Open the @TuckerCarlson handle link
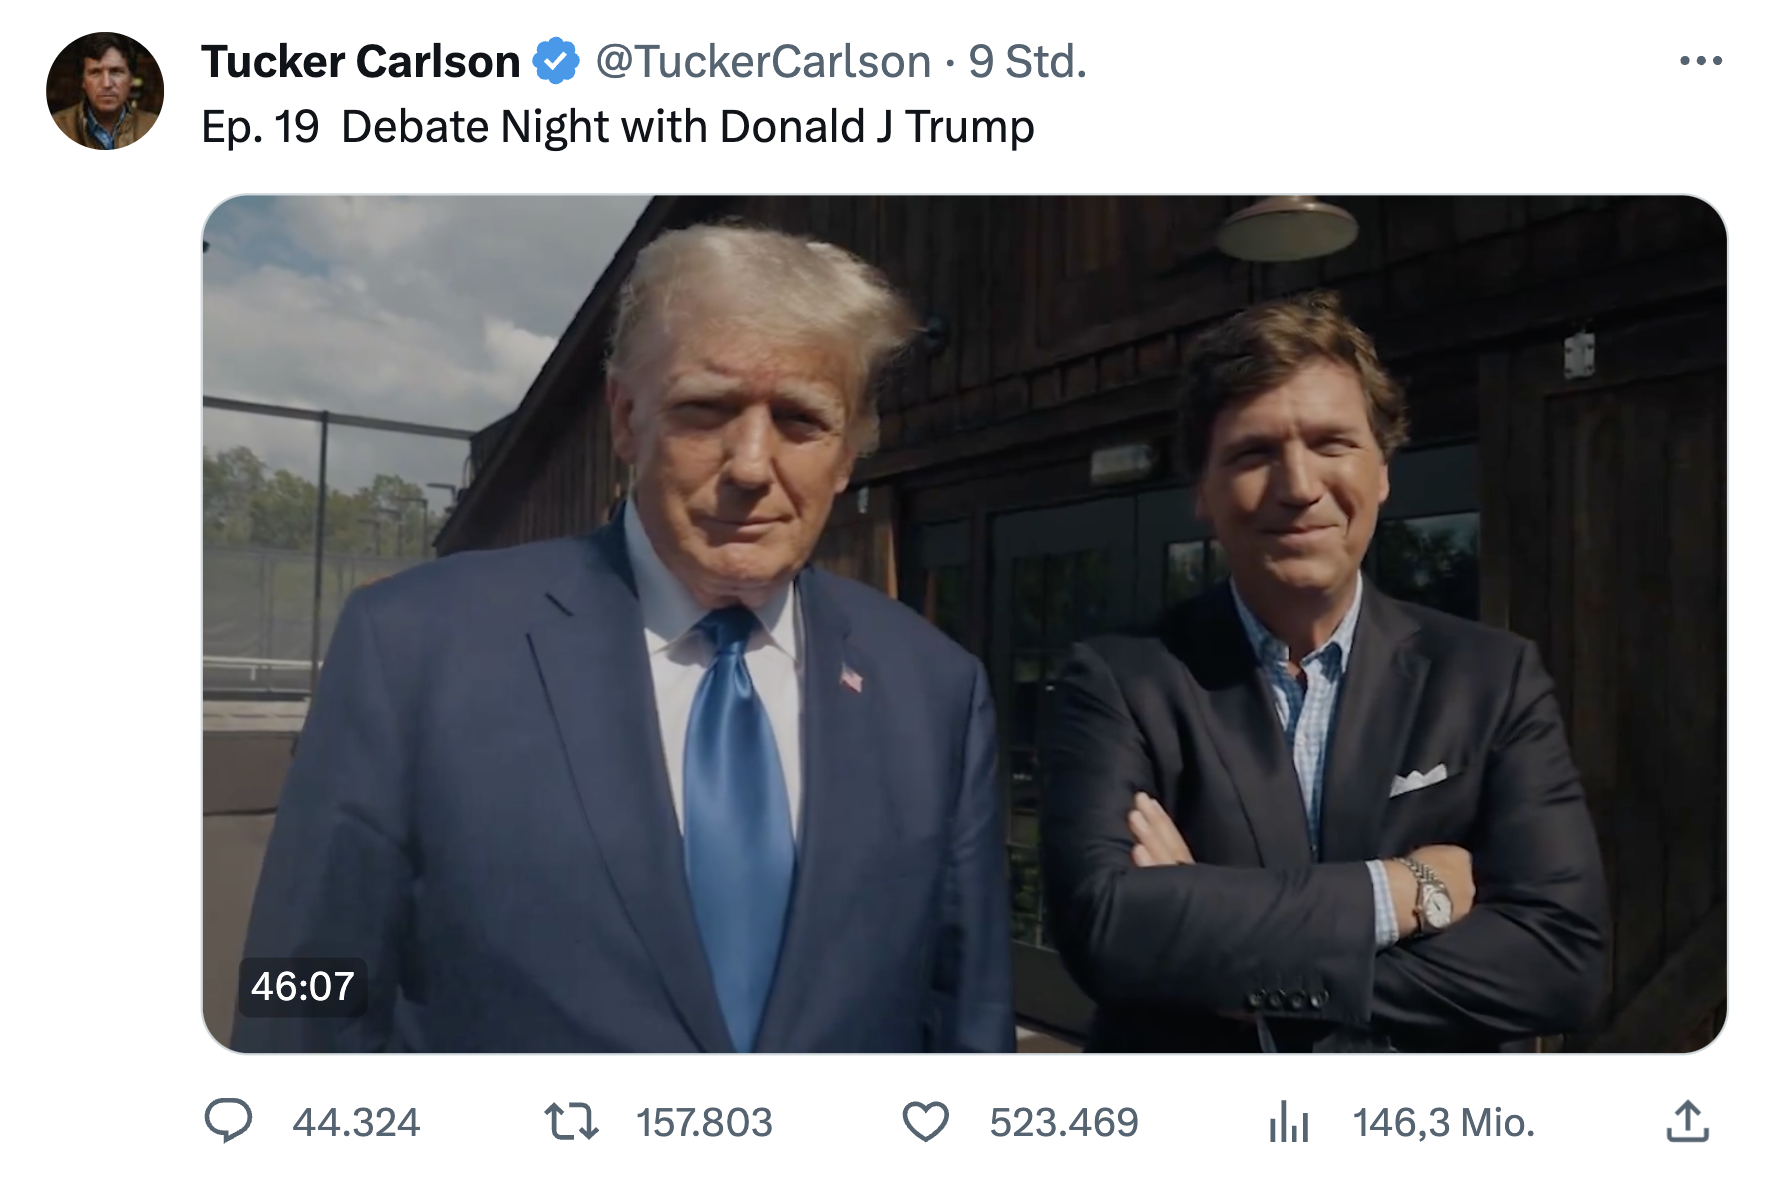The height and width of the screenshot is (1180, 1772). [x=763, y=62]
